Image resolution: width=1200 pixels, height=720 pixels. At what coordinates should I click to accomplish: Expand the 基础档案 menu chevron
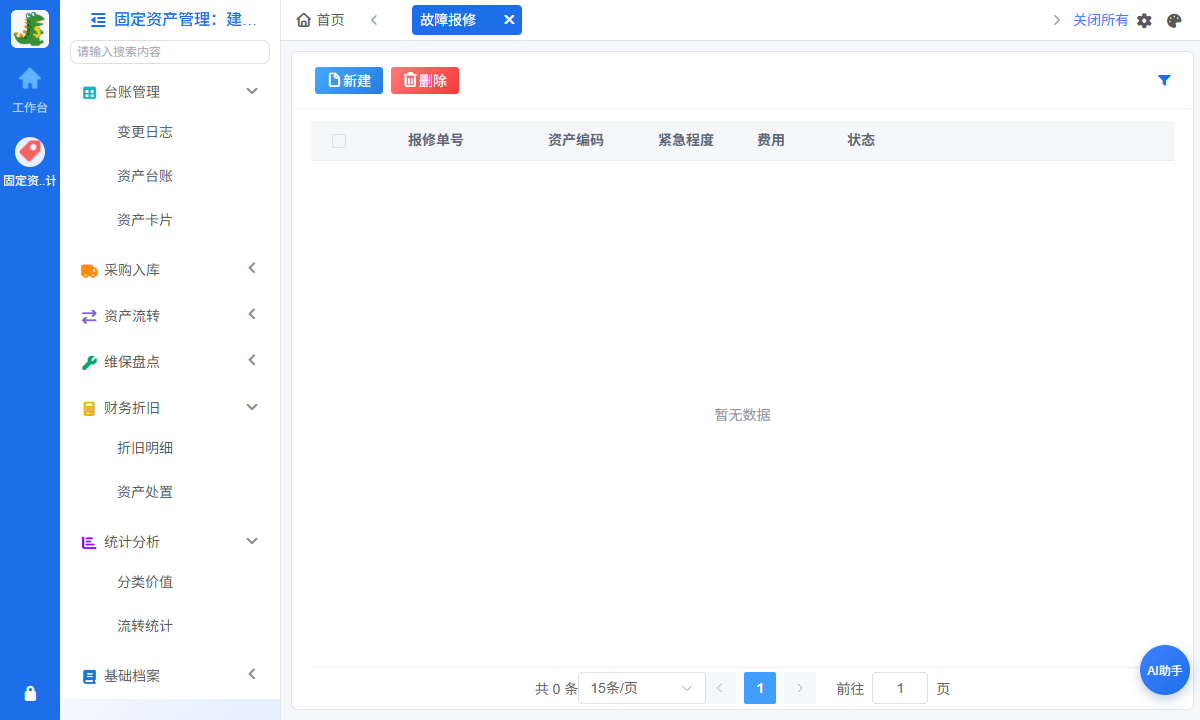(252, 674)
